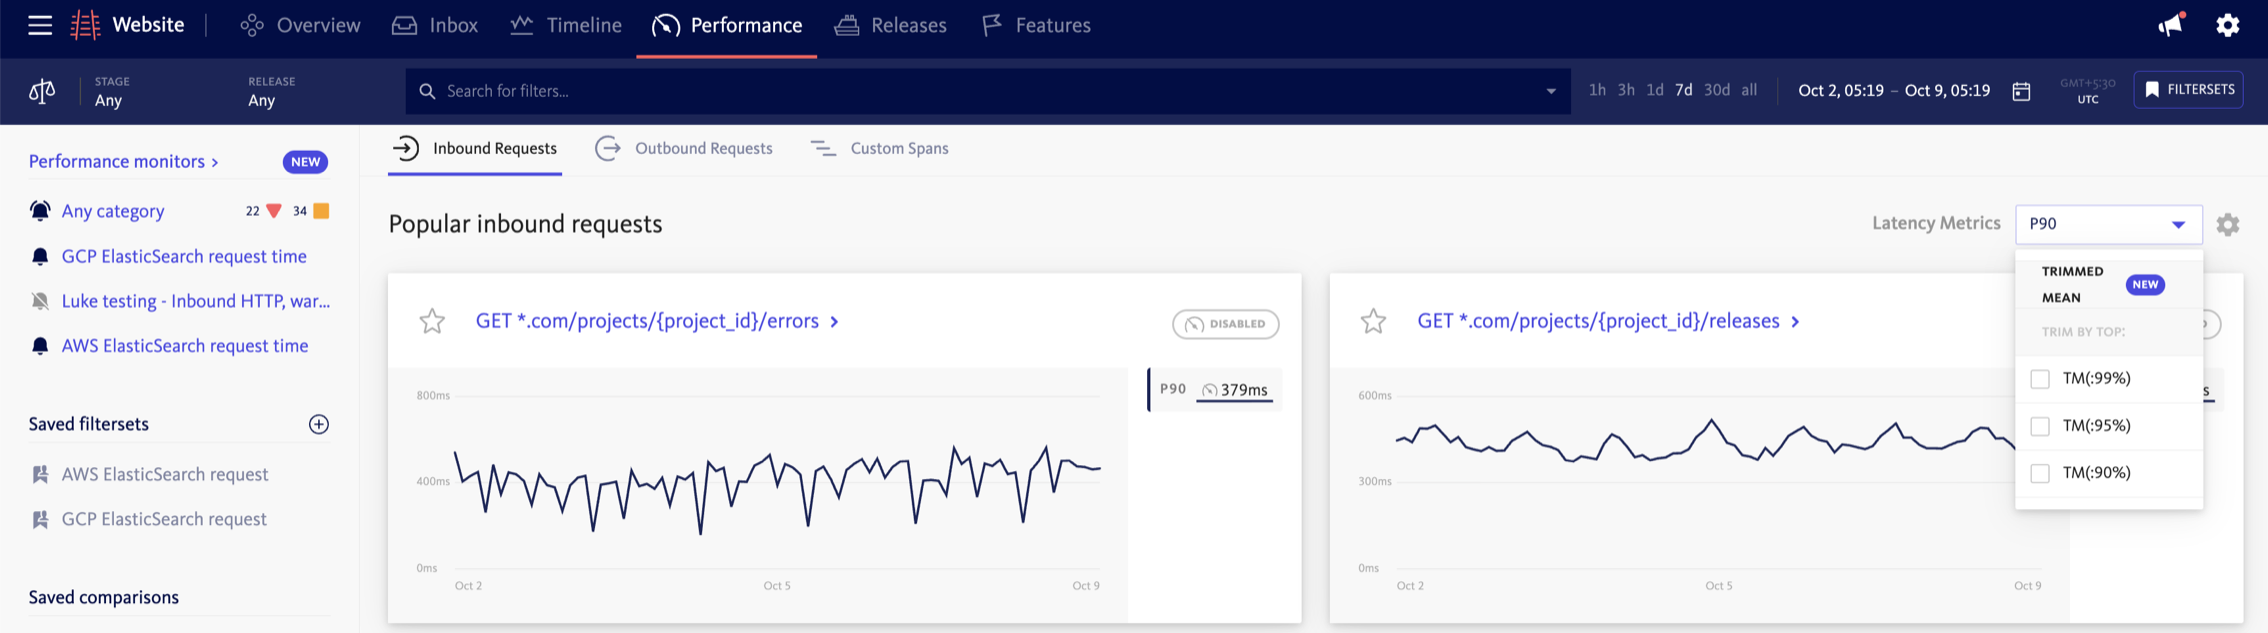Click the Website project logo icon
The width and height of the screenshot is (2268, 633).
point(85,25)
